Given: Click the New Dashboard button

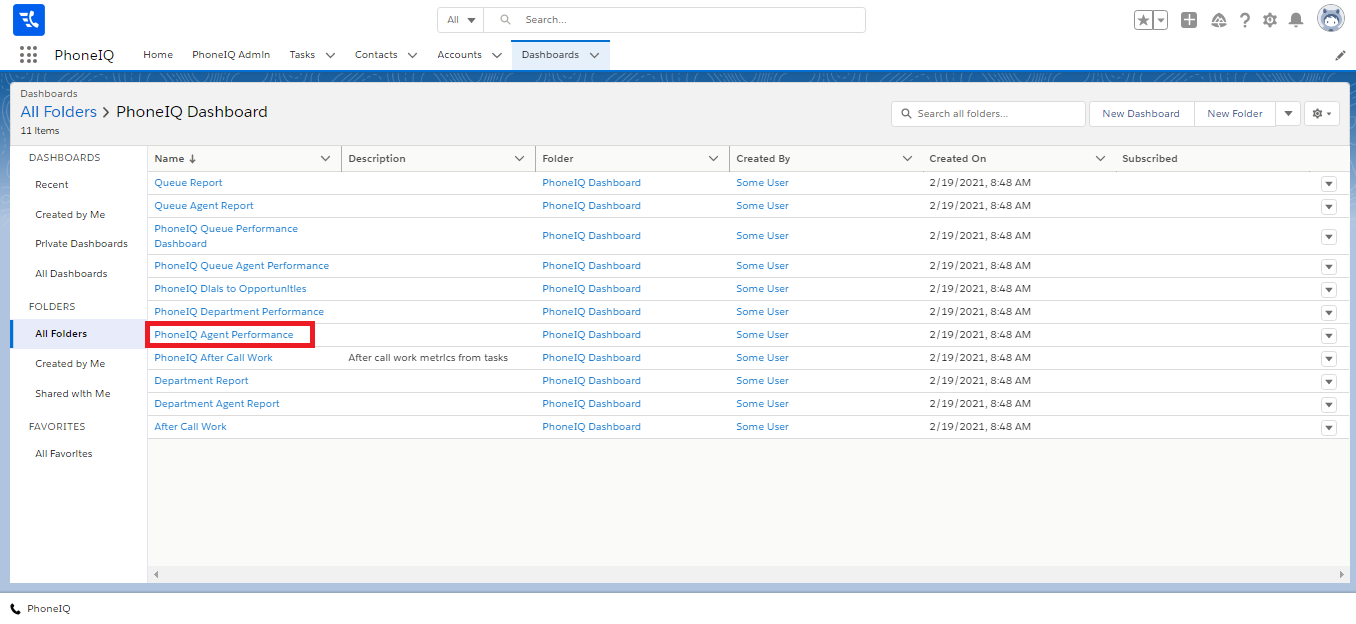Looking at the screenshot, I should coord(1141,114).
